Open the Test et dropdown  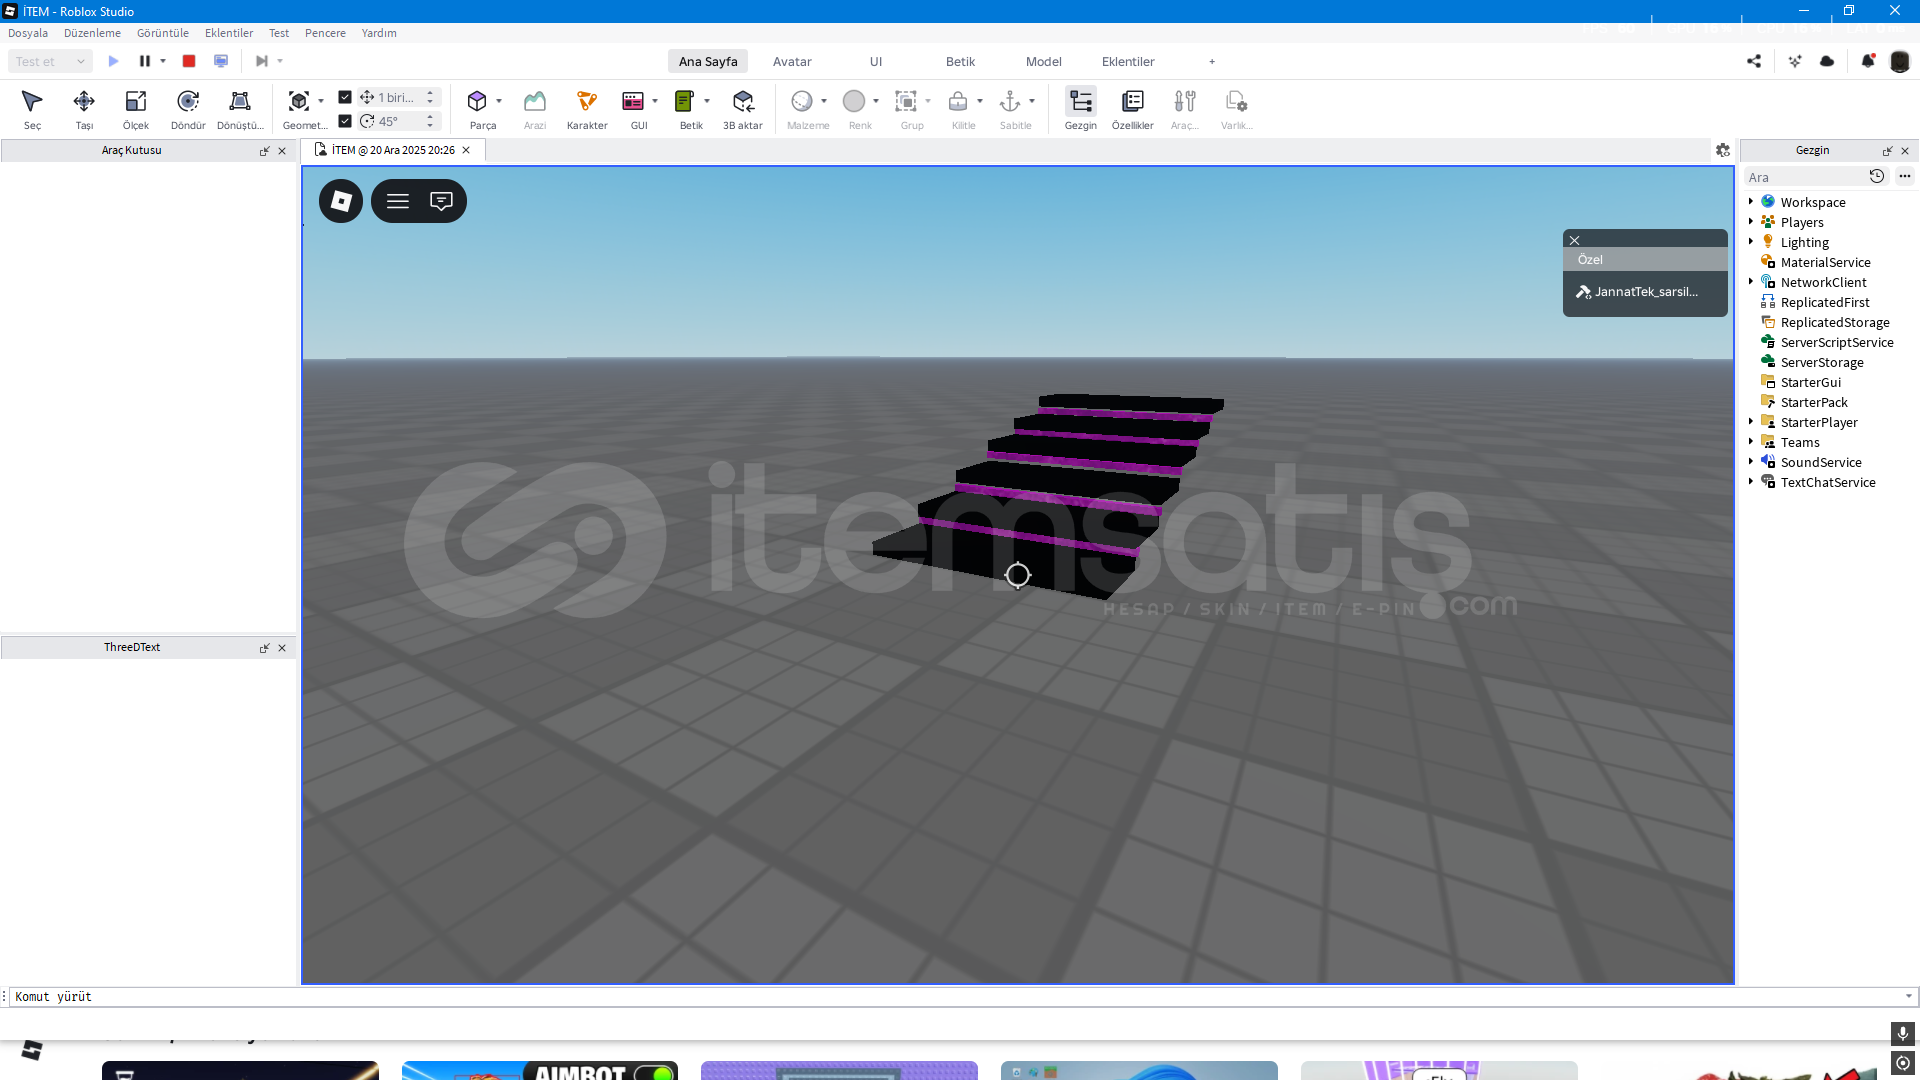[x=50, y=61]
